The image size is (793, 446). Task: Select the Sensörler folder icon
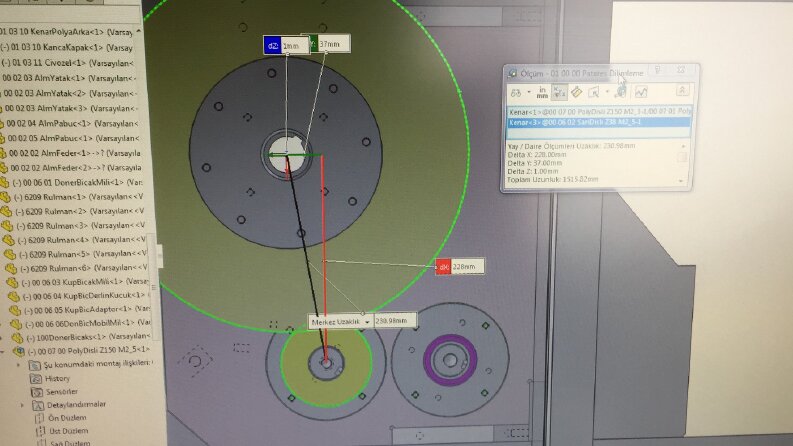click(x=36, y=392)
